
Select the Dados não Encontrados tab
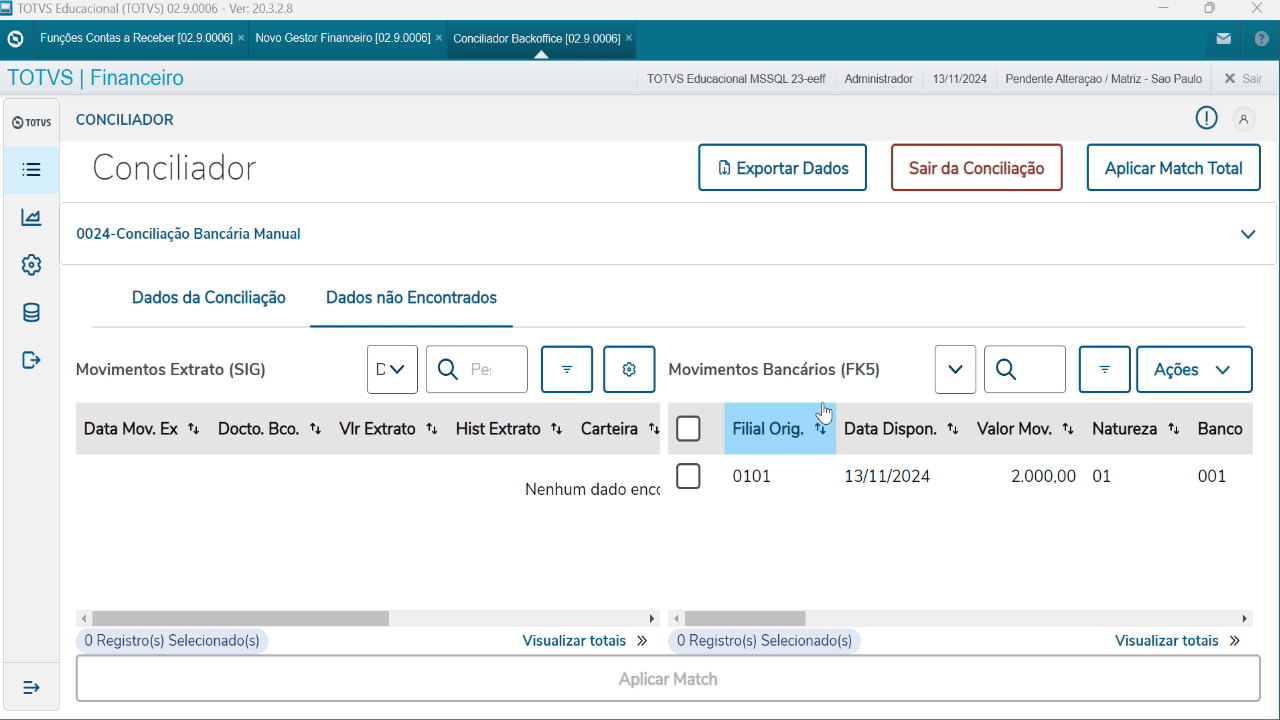(x=411, y=297)
